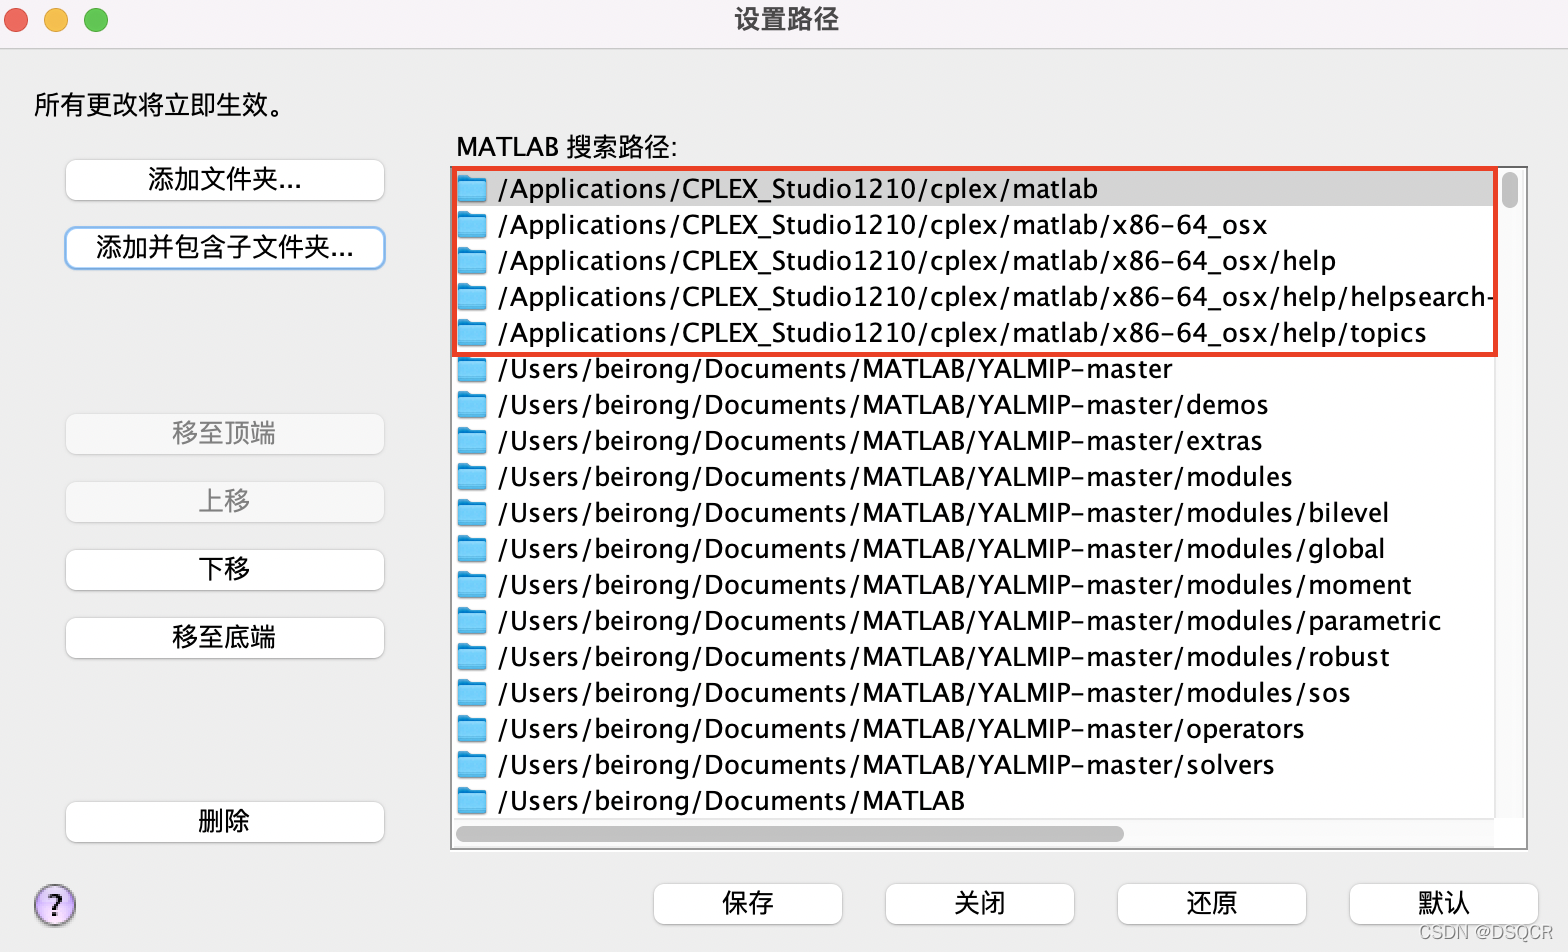The width and height of the screenshot is (1568, 952).
Task: Restore default path with 默认 button
Action: tap(1444, 904)
